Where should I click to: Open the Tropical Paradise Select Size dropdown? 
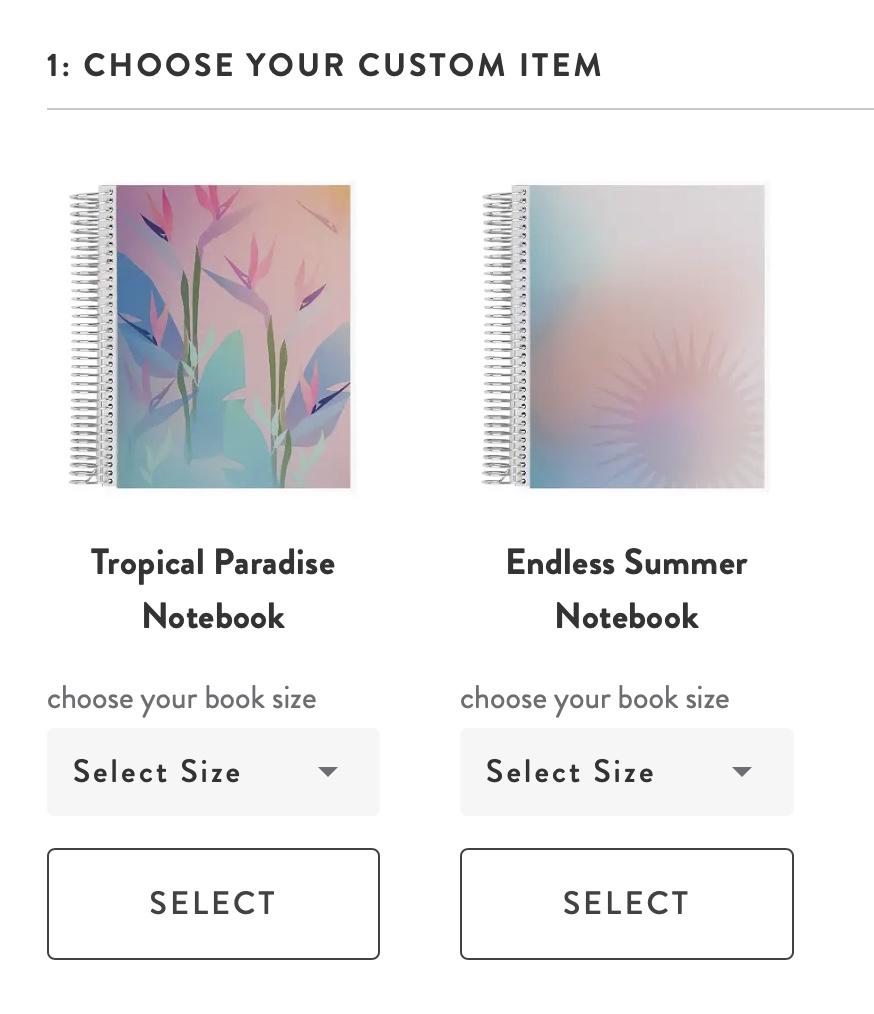point(213,772)
